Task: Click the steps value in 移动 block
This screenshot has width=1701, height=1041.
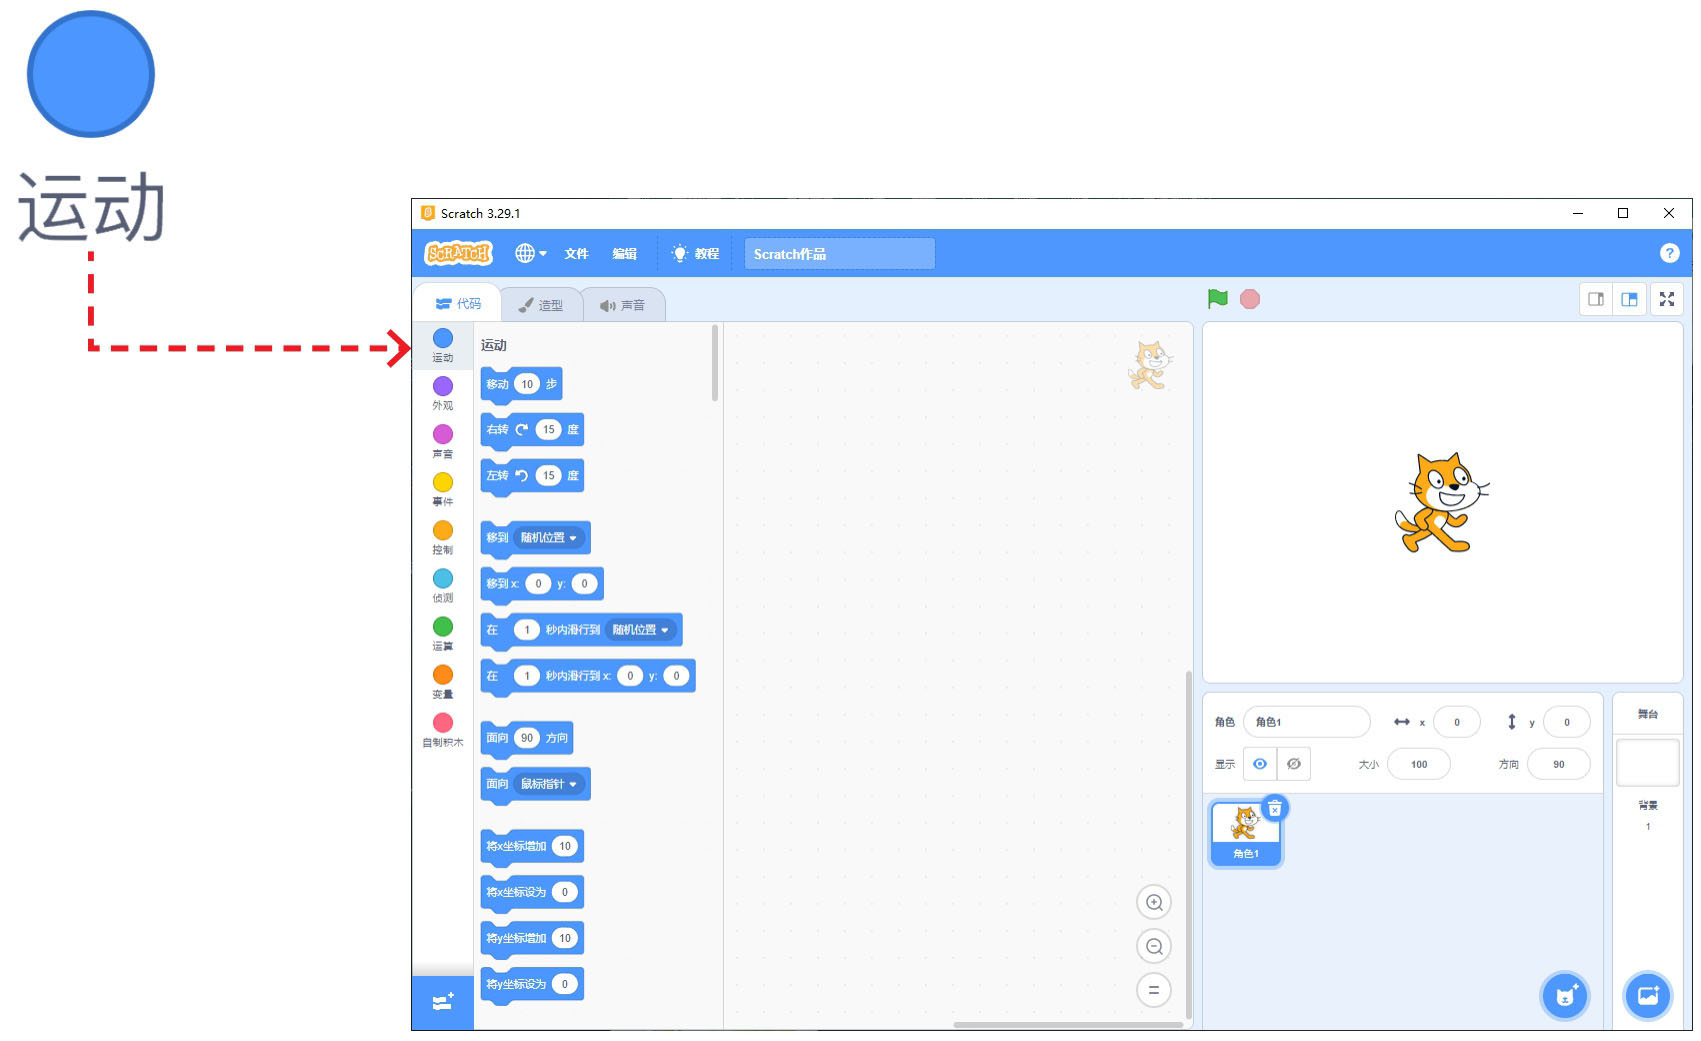Action: tap(527, 384)
